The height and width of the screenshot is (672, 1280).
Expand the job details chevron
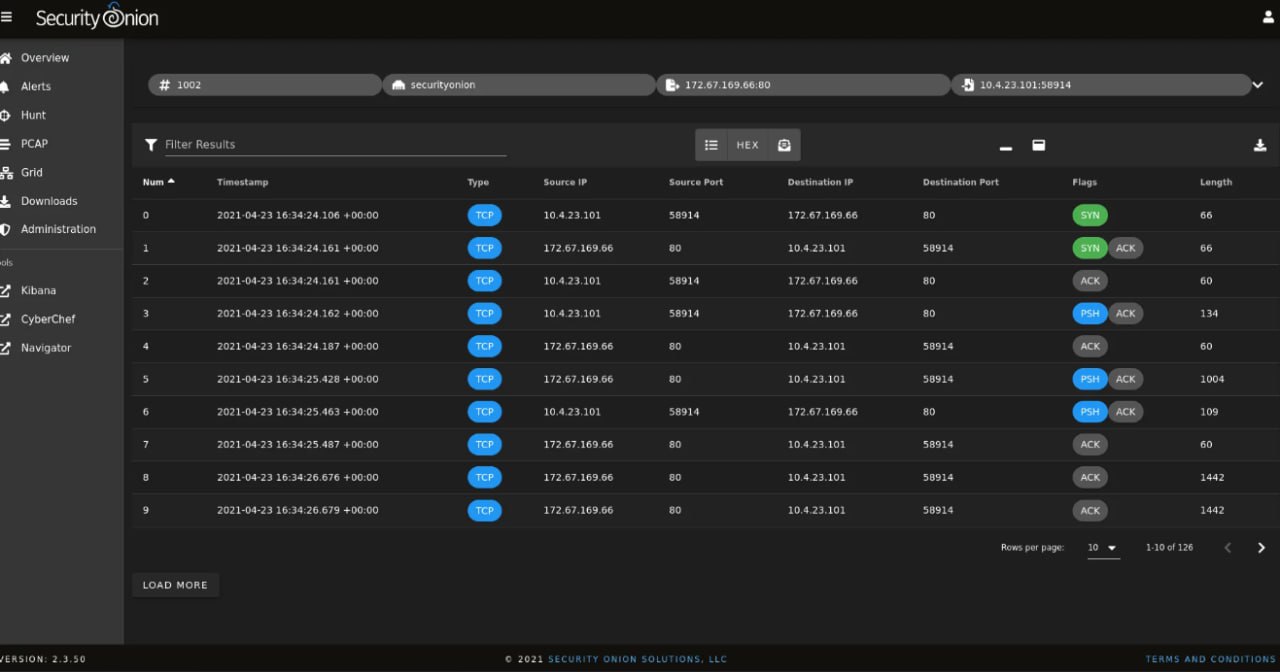point(1258,86)
